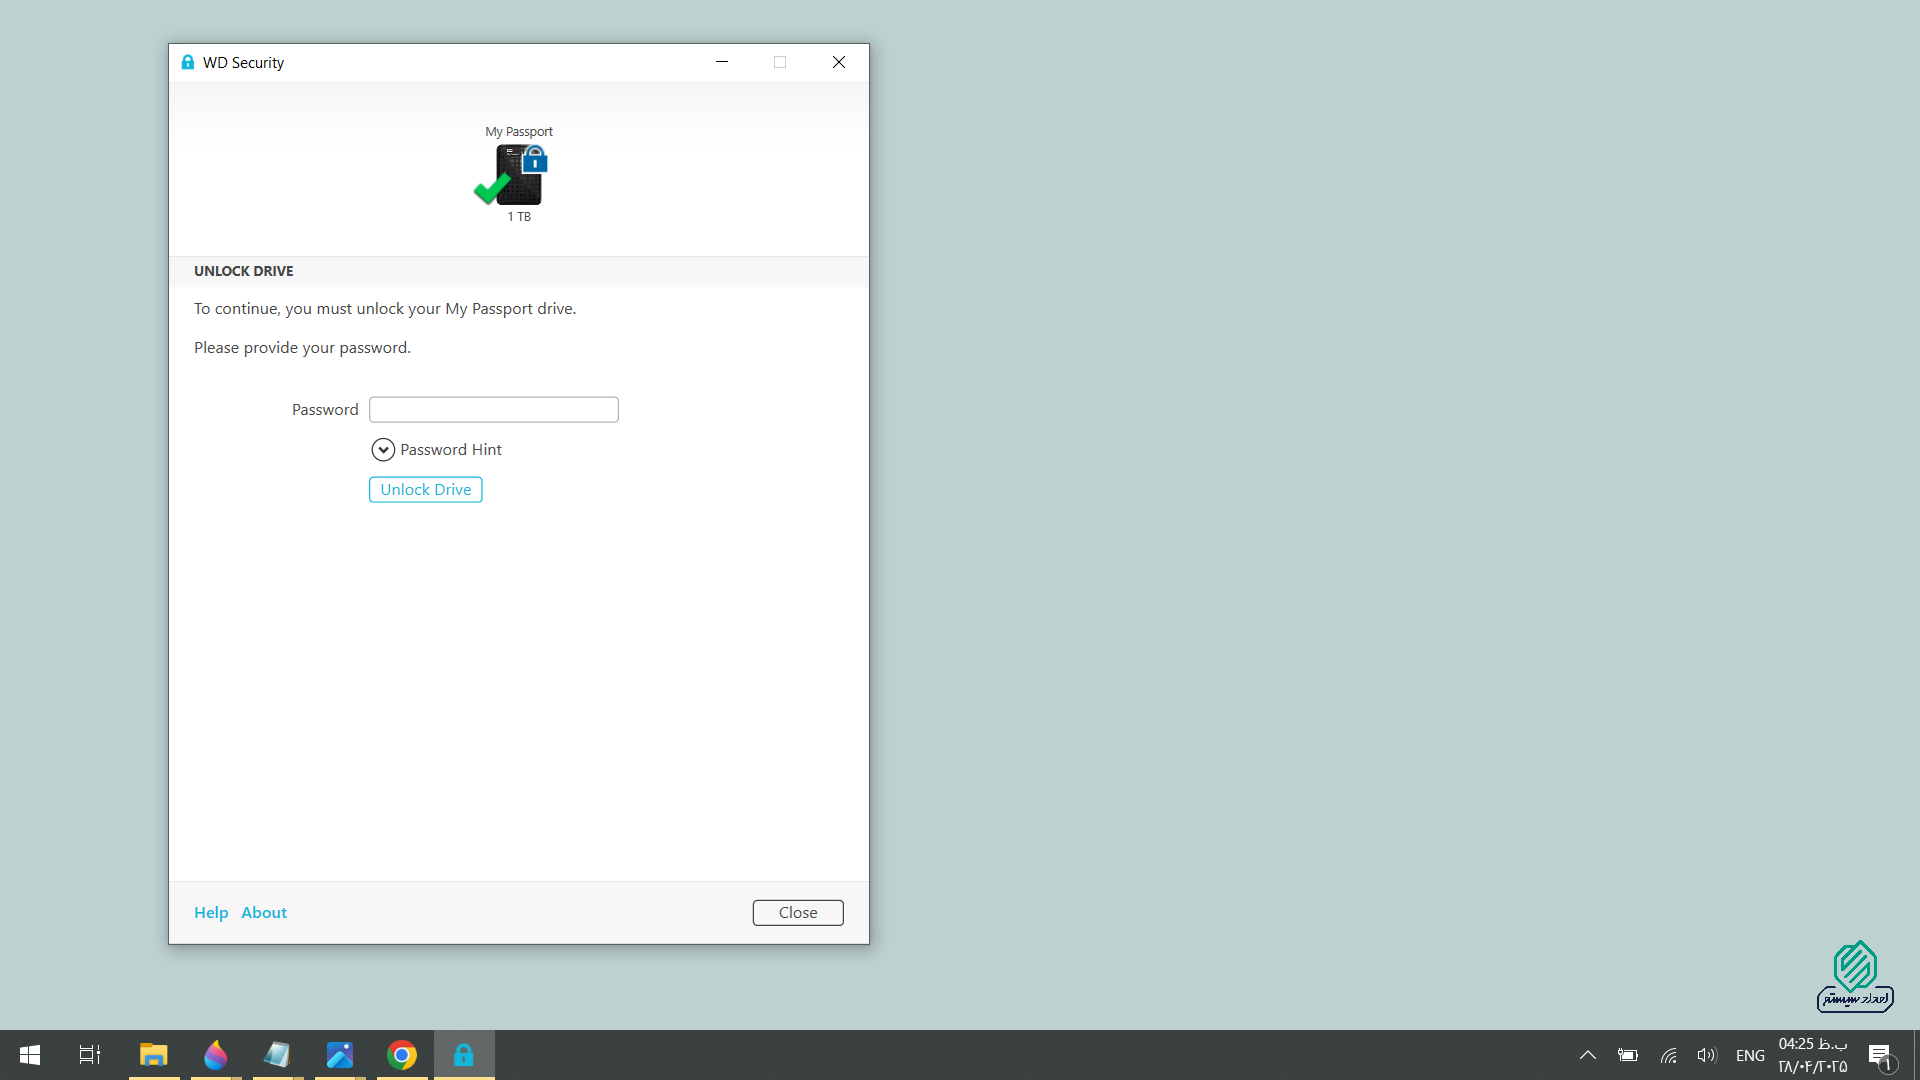Open the volume control icon
The image size is (1920, 1080).
coord(1707,1055)
